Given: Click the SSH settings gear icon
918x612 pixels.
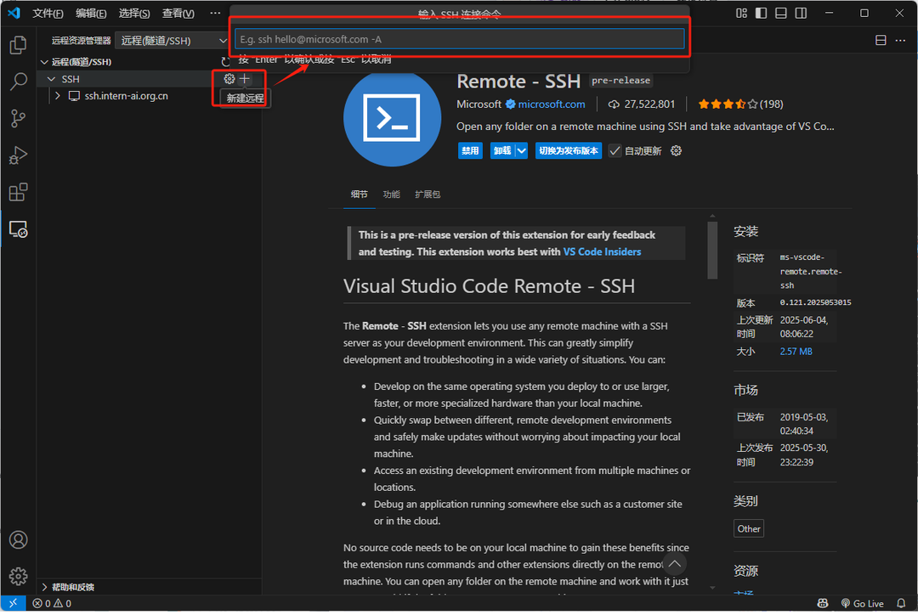Looking at the screenshot, I should (230, 78).
